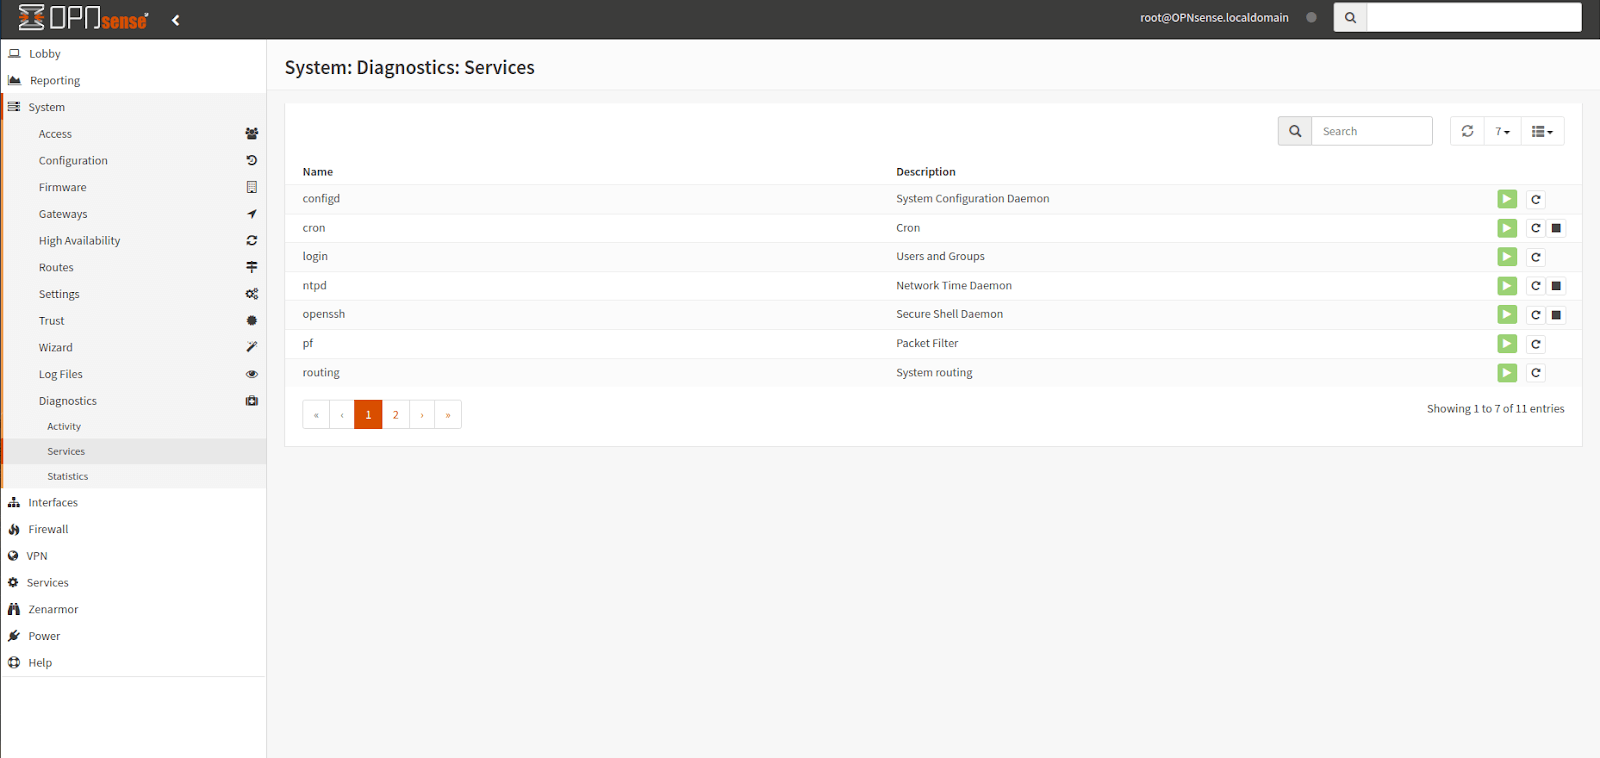This screenshot has height=758, width=1600.
Task: Click the OPNsense logo
Action: (83, 18)
